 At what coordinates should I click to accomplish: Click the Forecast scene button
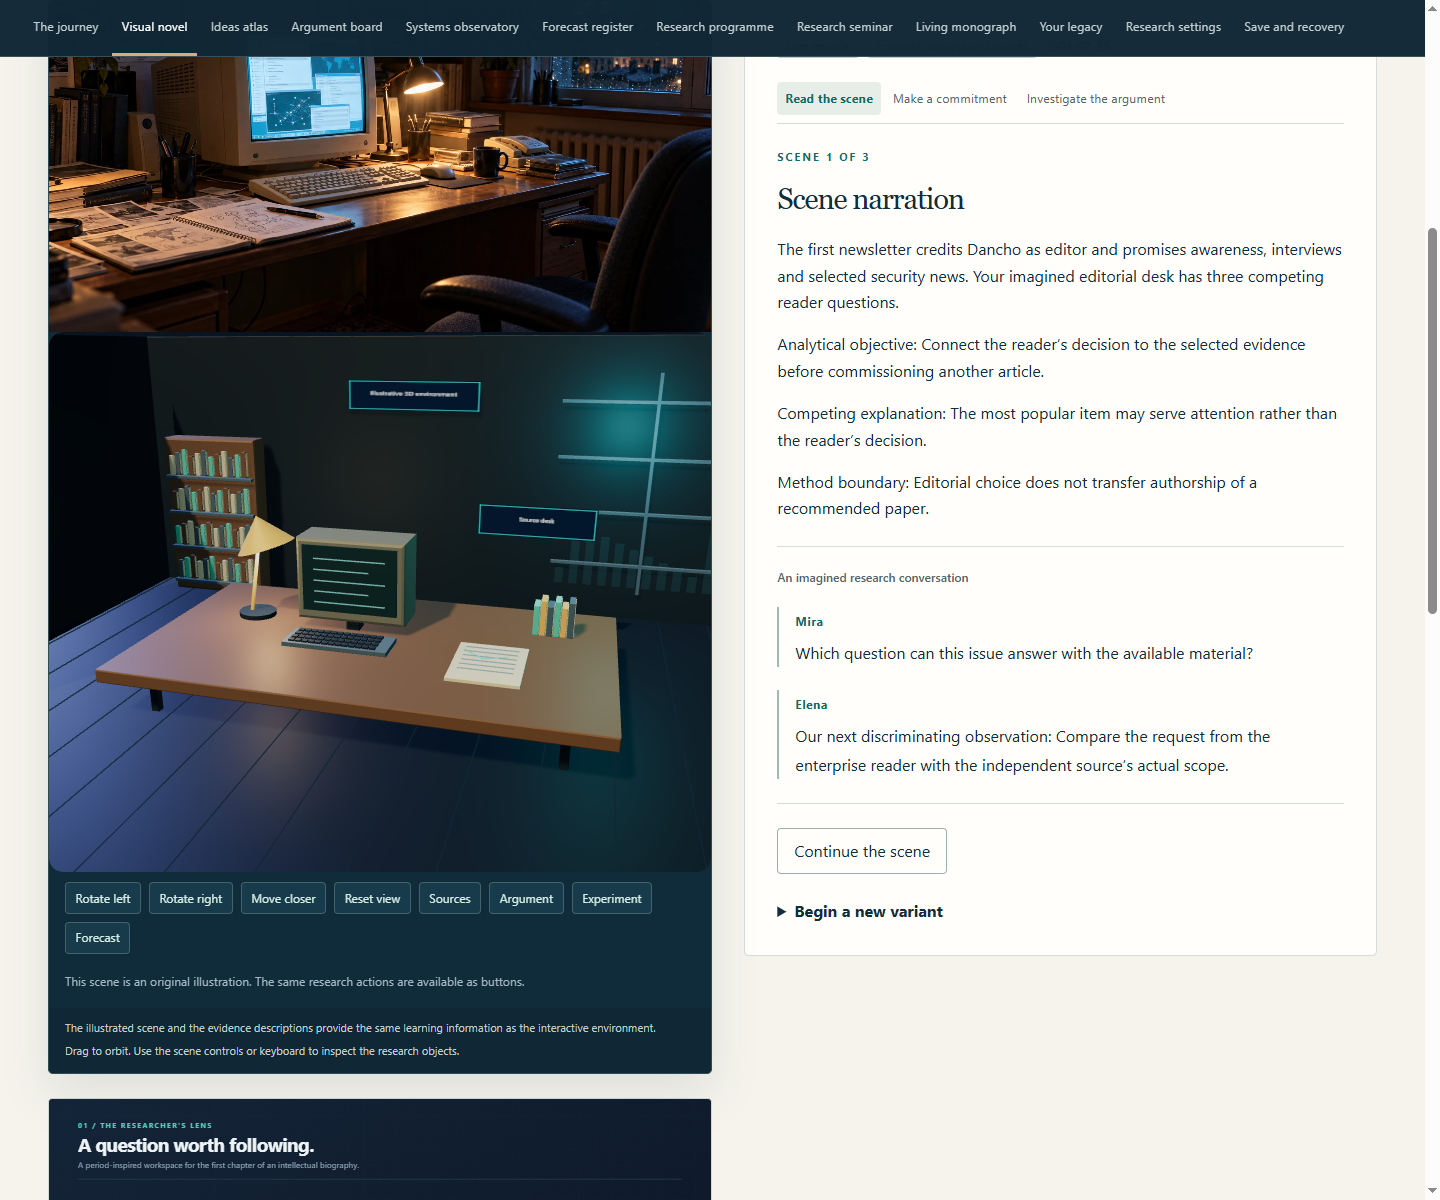(x=98, y=938)
